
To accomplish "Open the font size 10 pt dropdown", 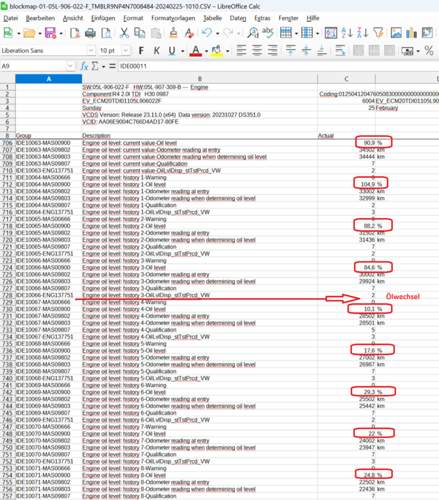I will point(125,51).
